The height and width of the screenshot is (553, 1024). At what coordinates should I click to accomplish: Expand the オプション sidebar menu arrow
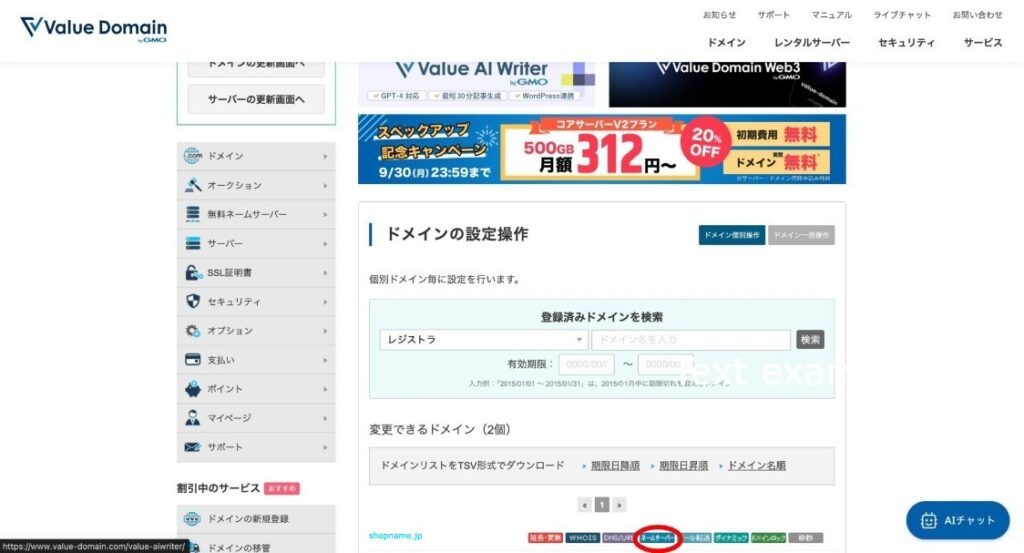[325, 331]
